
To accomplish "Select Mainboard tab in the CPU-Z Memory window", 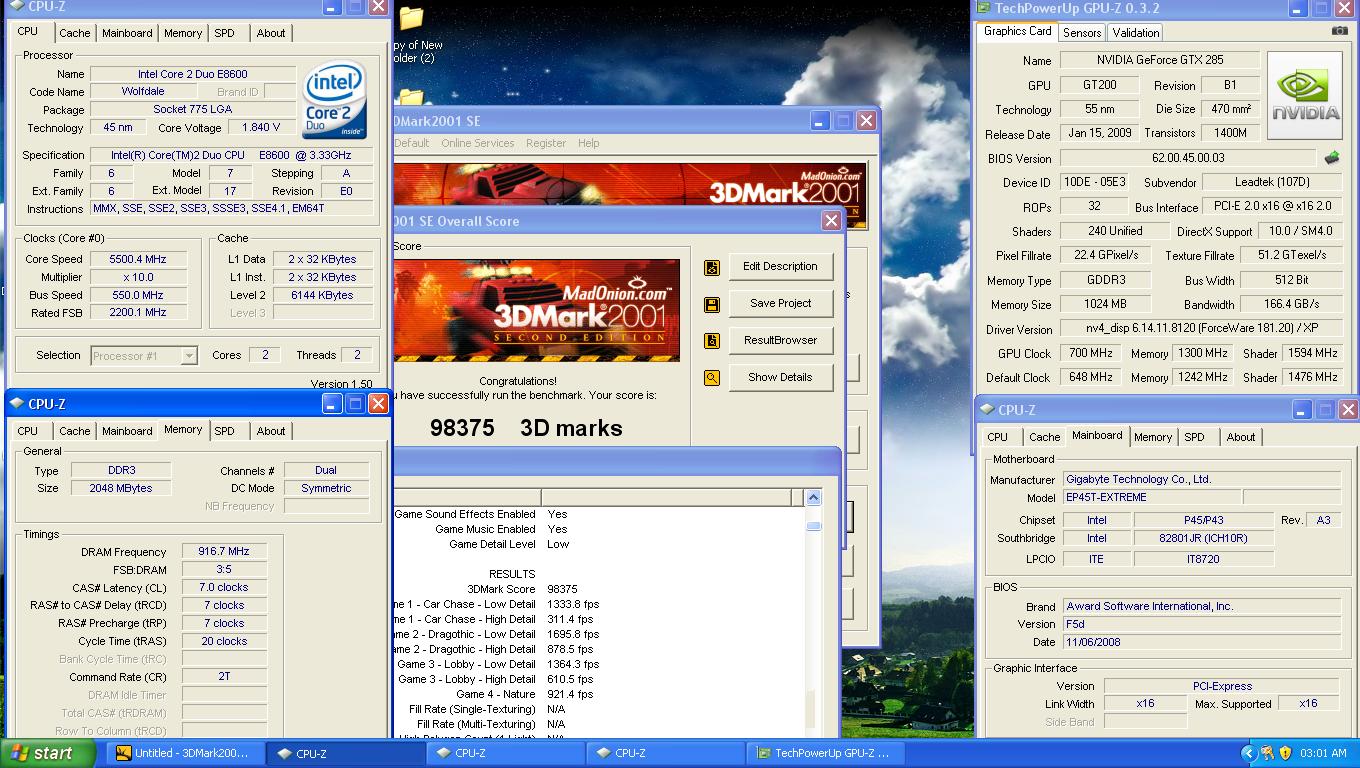I will pyautogui.click(x=128, y=431).
